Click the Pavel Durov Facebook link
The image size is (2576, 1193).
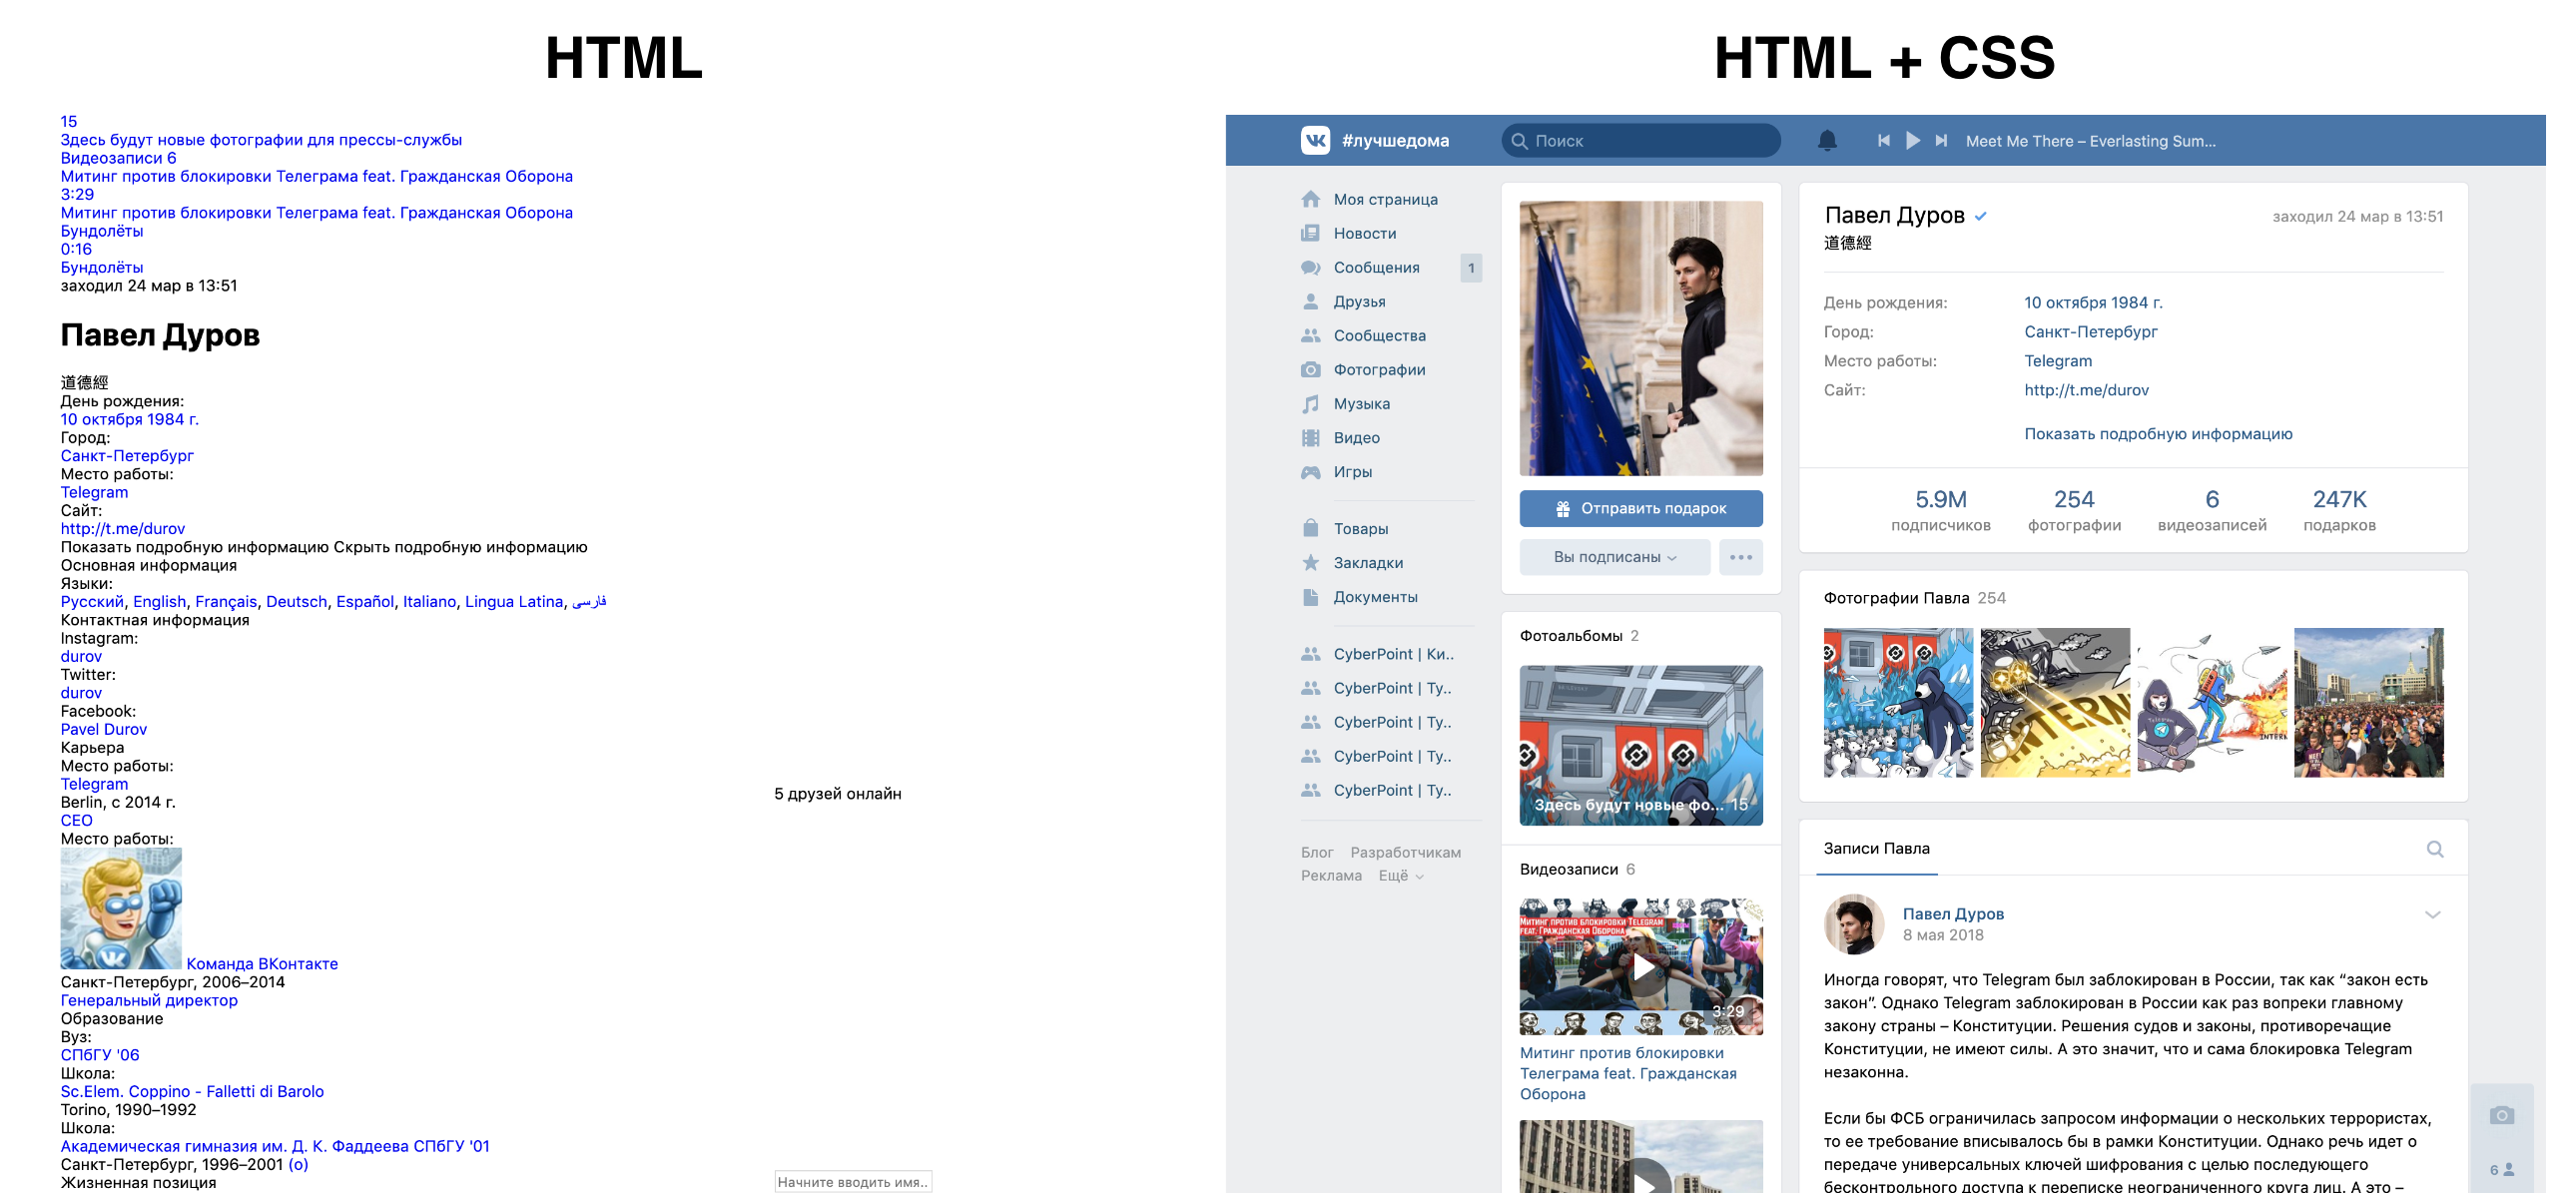[103, 729]
